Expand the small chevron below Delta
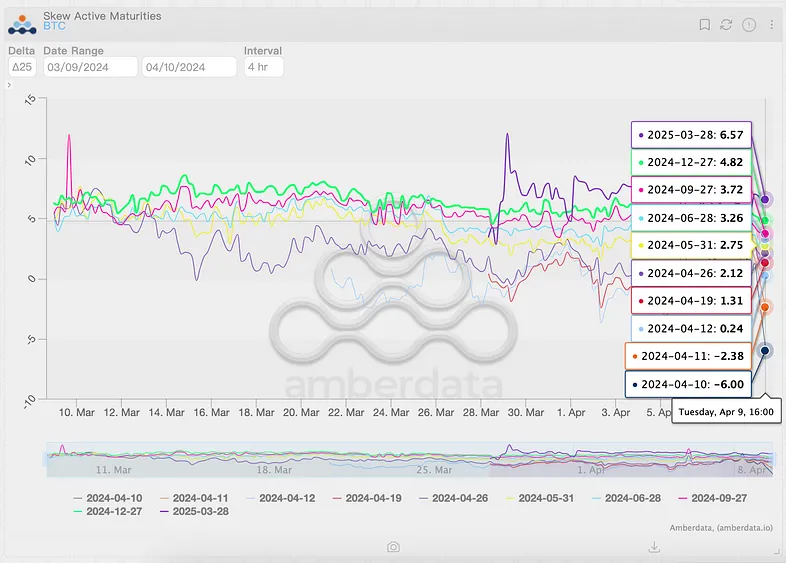Viewport: 786px width, 563px height. tap(9, 85)
